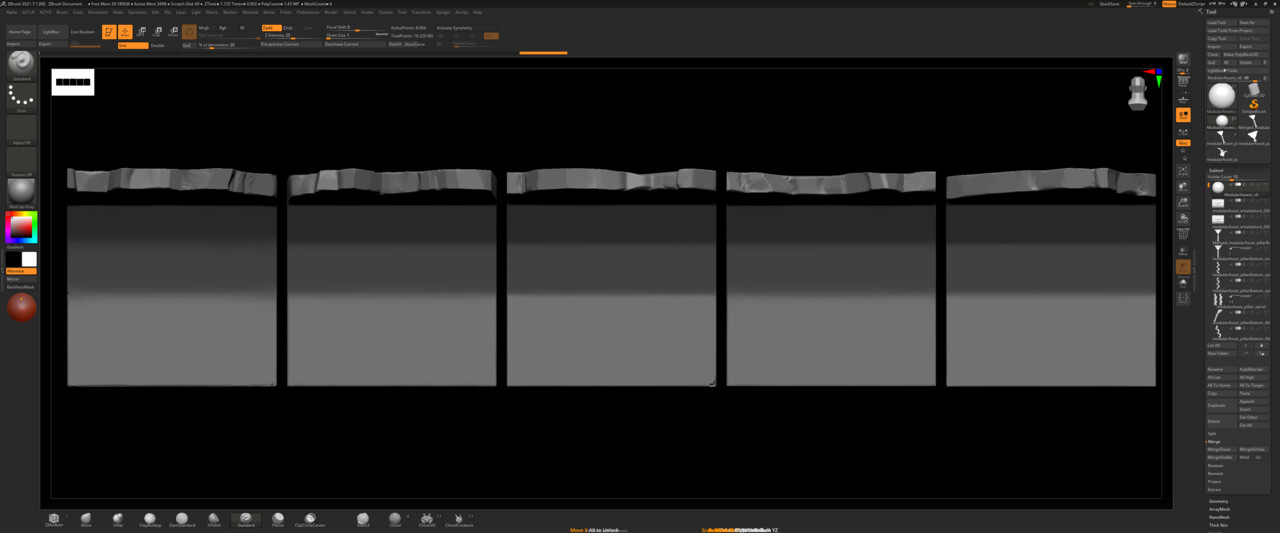Click Decimate Current button
Screen dimensions: 1280x533
tap(354, 44)
